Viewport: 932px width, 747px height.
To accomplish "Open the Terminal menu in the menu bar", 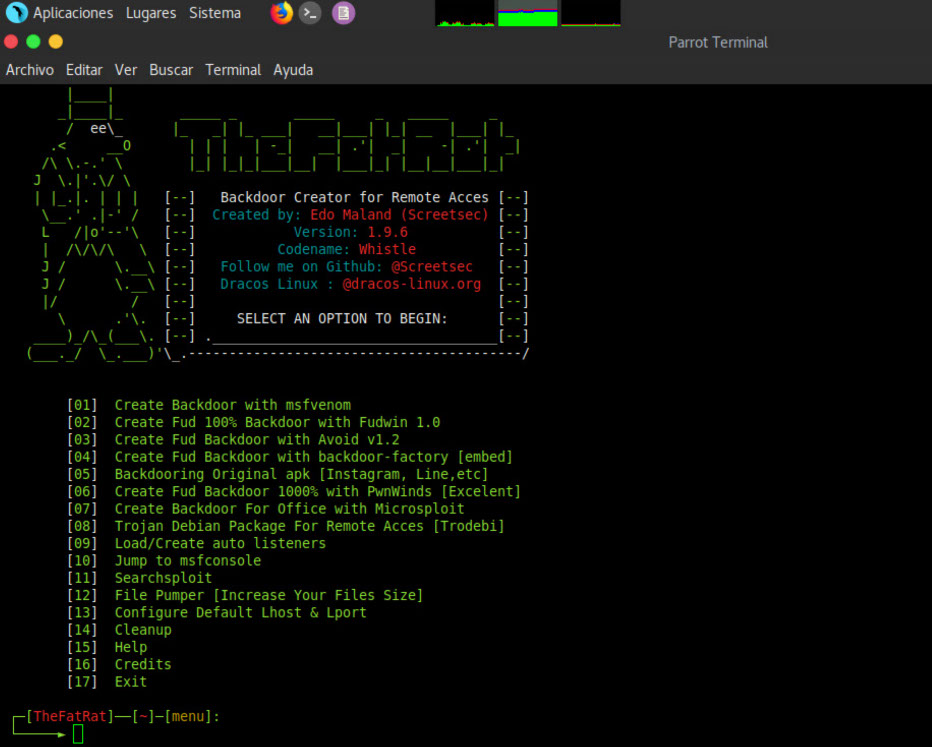I will (x=233, y=70).
